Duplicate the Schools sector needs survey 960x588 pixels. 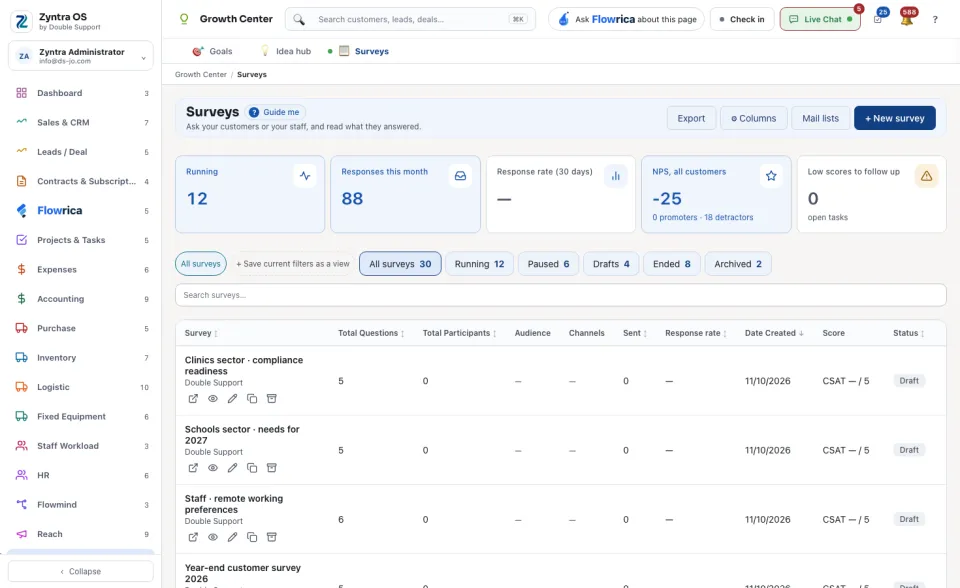point(252,468)
